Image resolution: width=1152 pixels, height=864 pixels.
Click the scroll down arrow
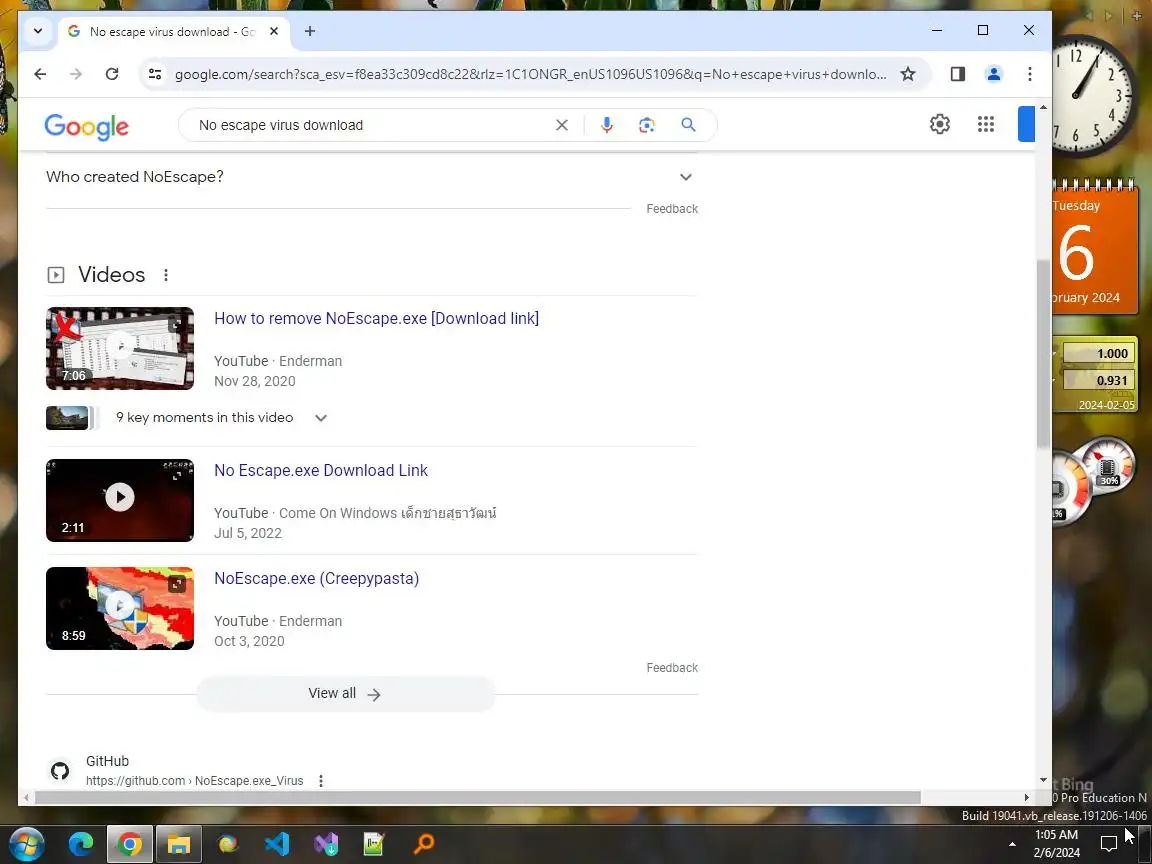pos(1043,780)
